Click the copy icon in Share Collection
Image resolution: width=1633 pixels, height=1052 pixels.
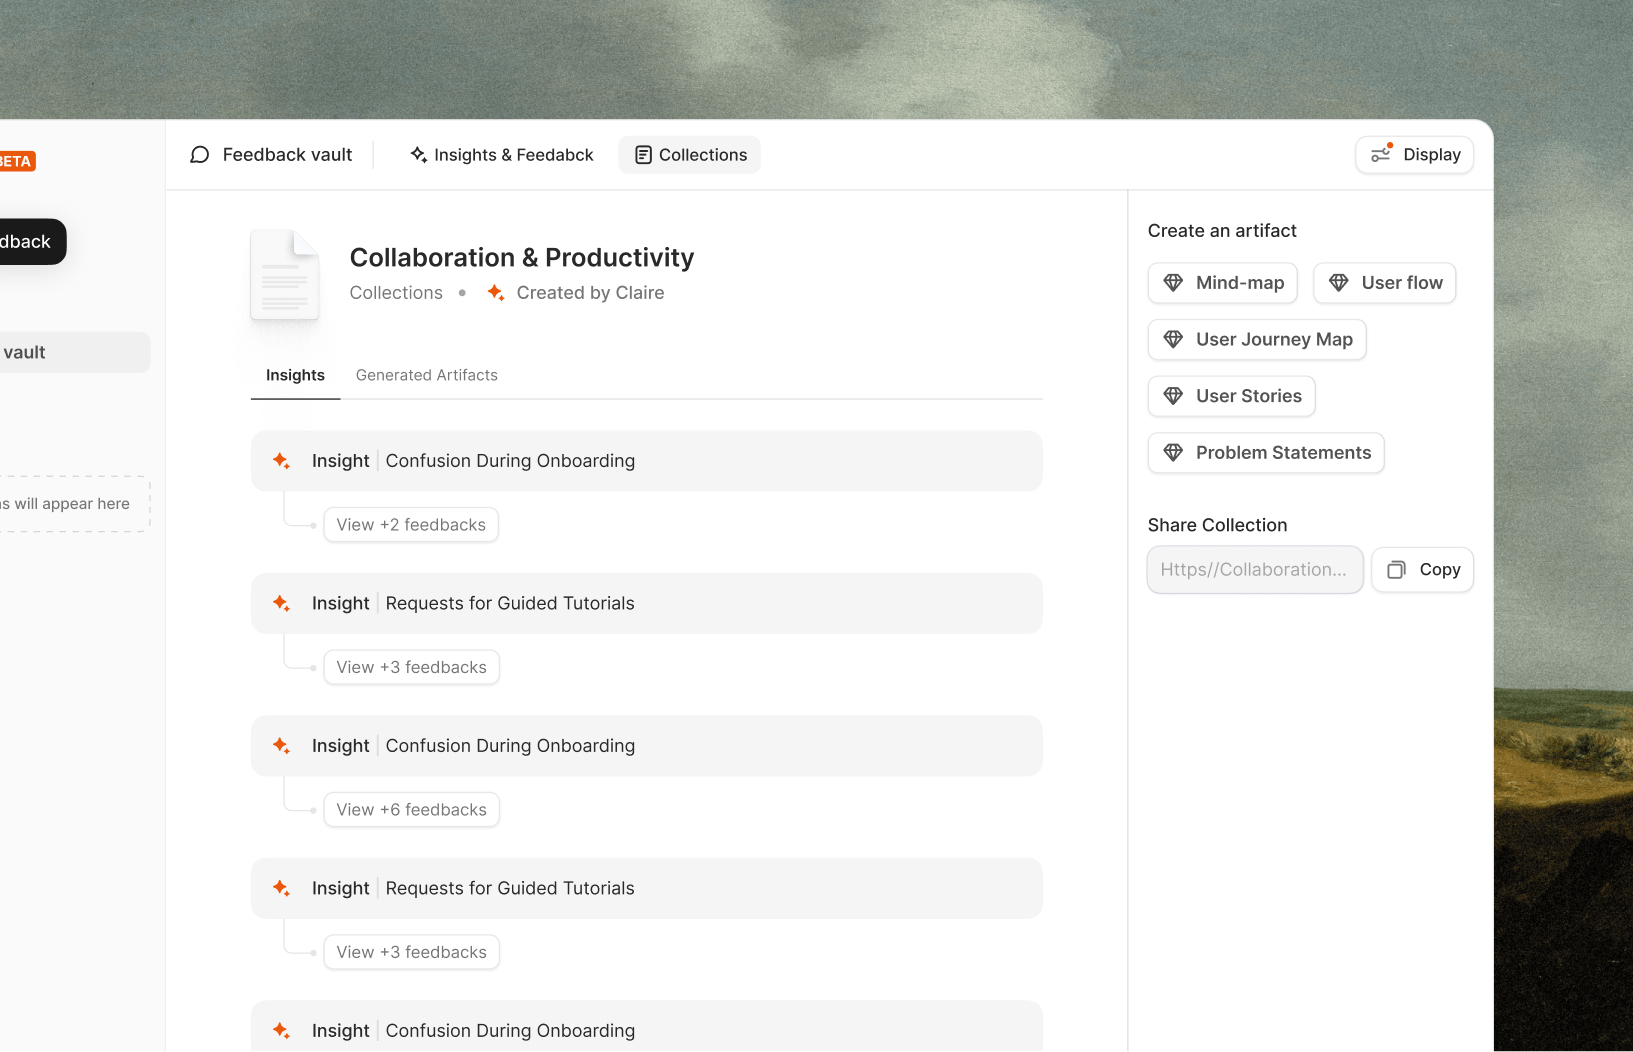pos(1396,570)
